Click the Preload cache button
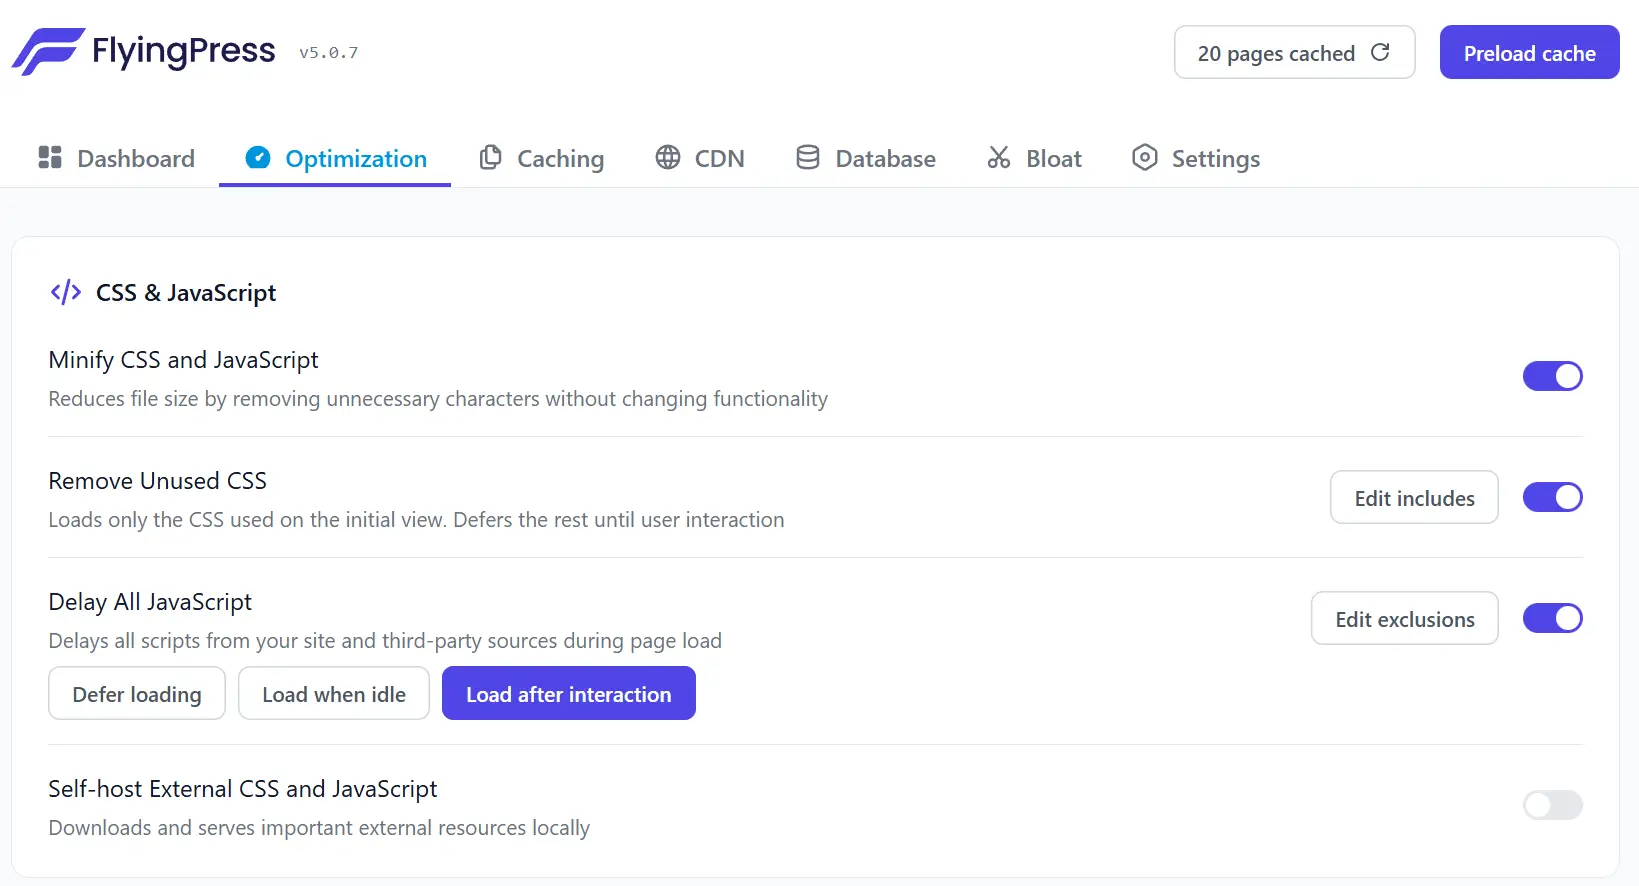The width and height of the screenshot is (1639, 886). click(1529, 52)
